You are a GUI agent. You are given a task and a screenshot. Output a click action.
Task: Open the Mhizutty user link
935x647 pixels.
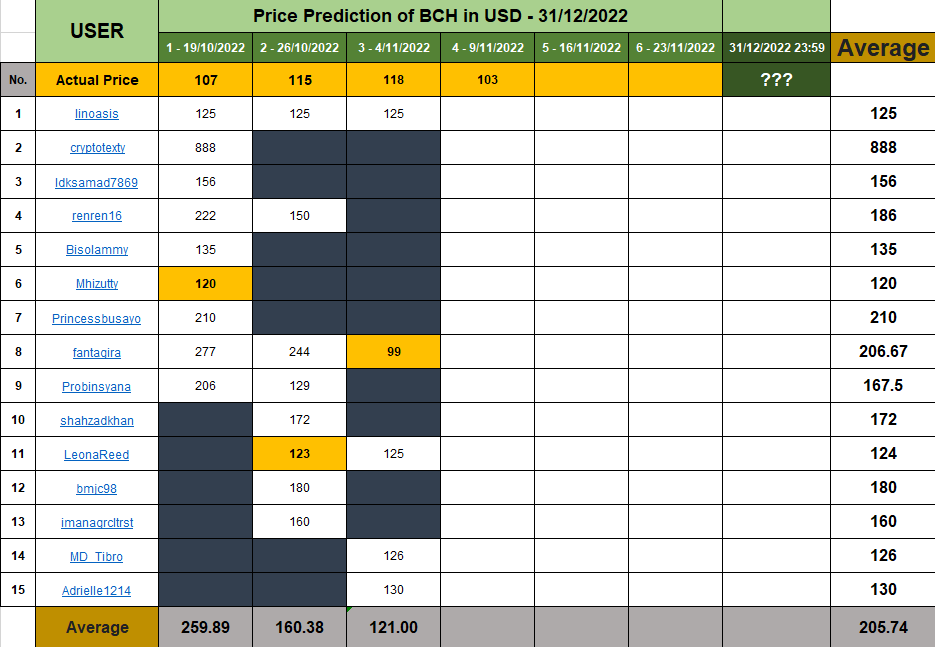click(97, 284)
